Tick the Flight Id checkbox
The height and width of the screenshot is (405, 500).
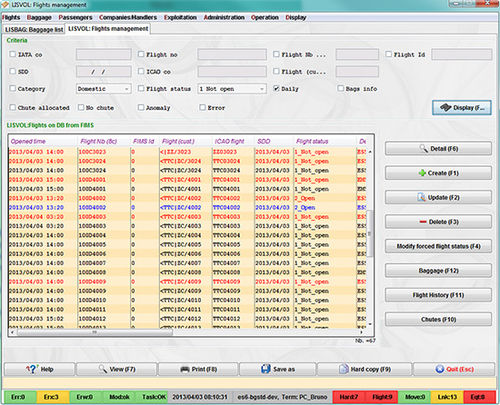click(389, 54)
